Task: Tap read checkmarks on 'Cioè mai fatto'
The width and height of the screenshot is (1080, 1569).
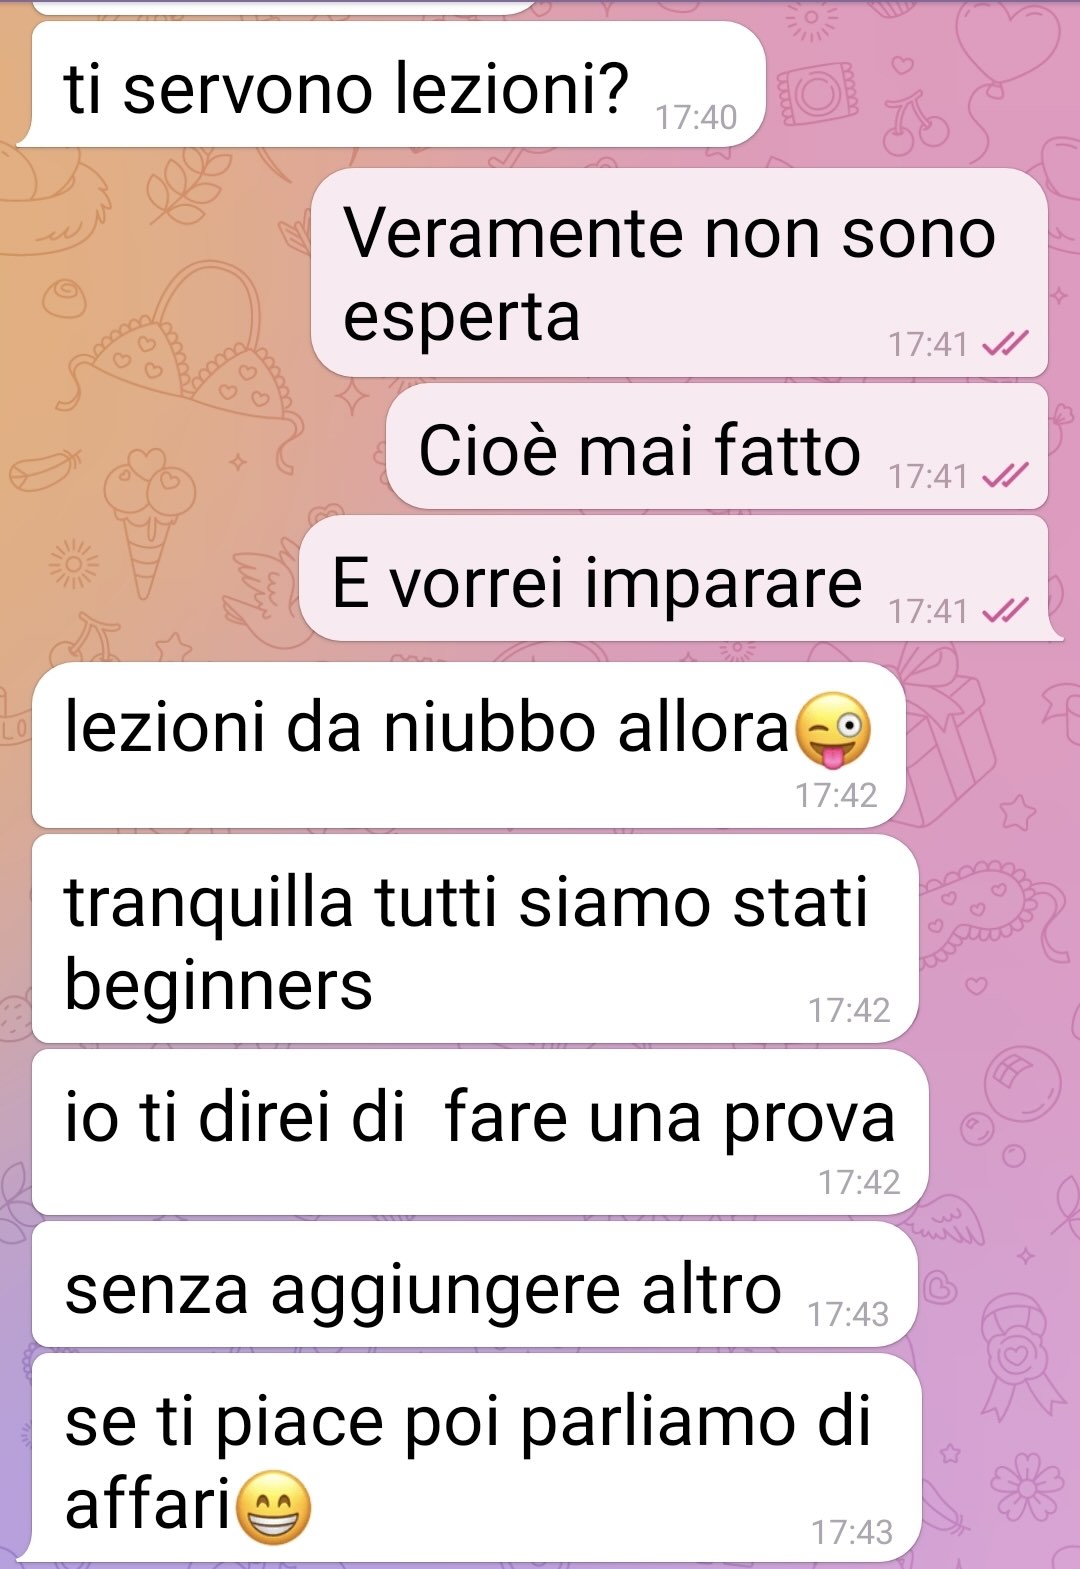Action: click(1005, 476)
